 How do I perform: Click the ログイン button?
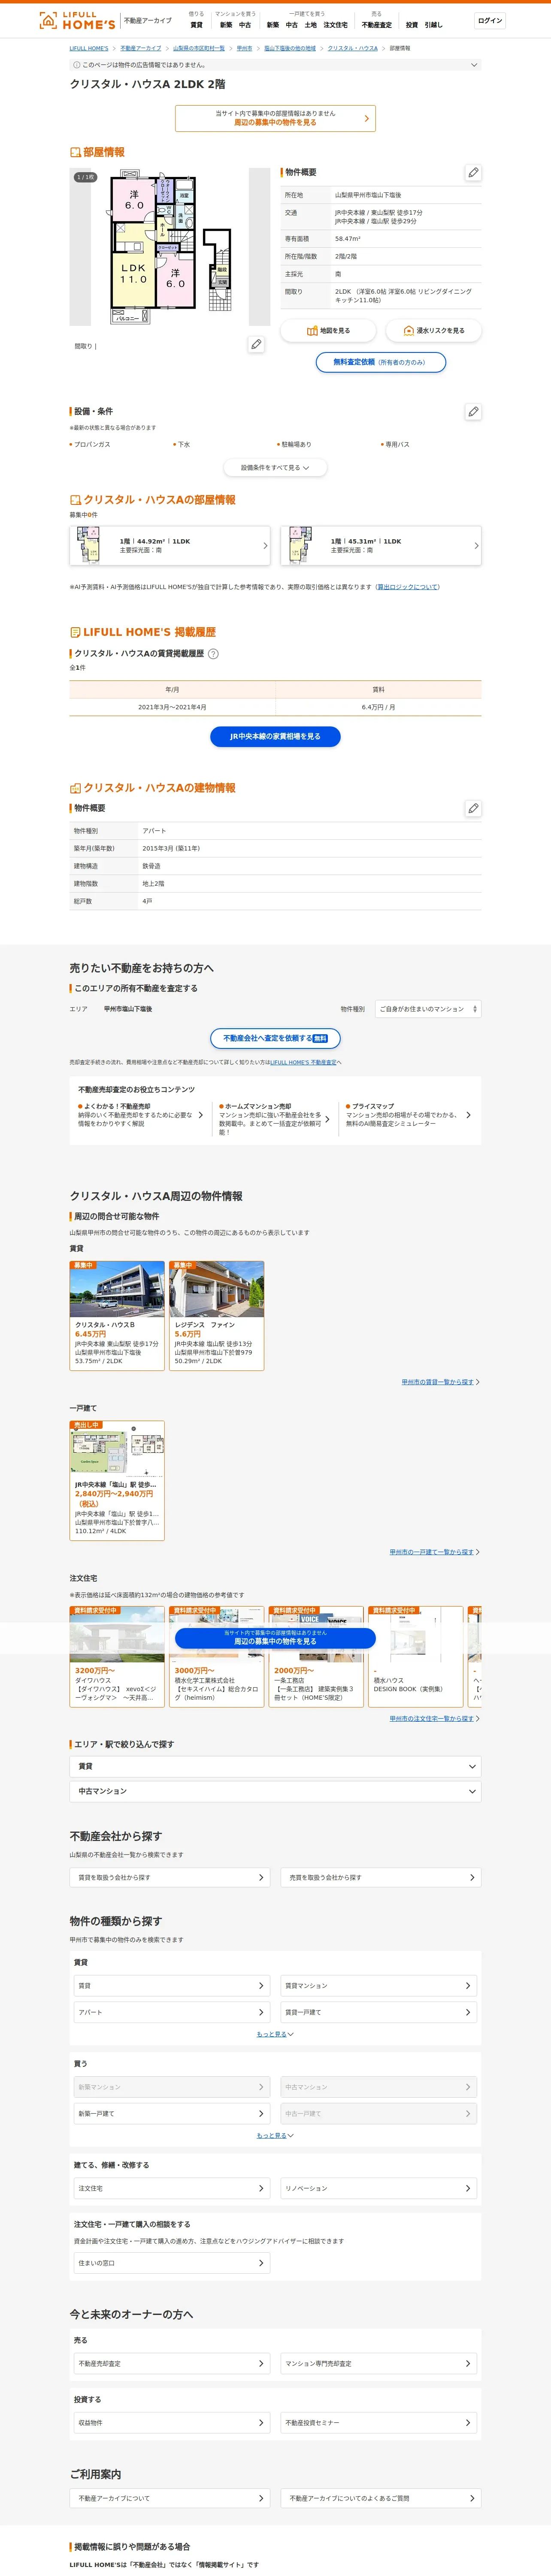[490, 20]
